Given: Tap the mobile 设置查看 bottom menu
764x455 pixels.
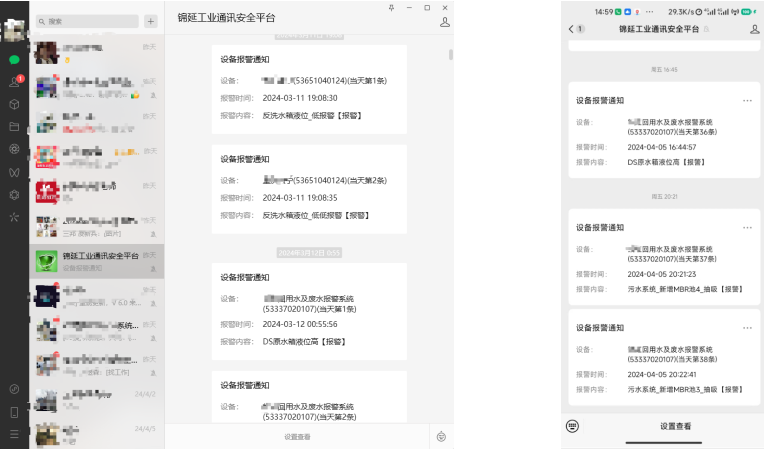Looking at the screenshot, I should (x=675, y=426).
